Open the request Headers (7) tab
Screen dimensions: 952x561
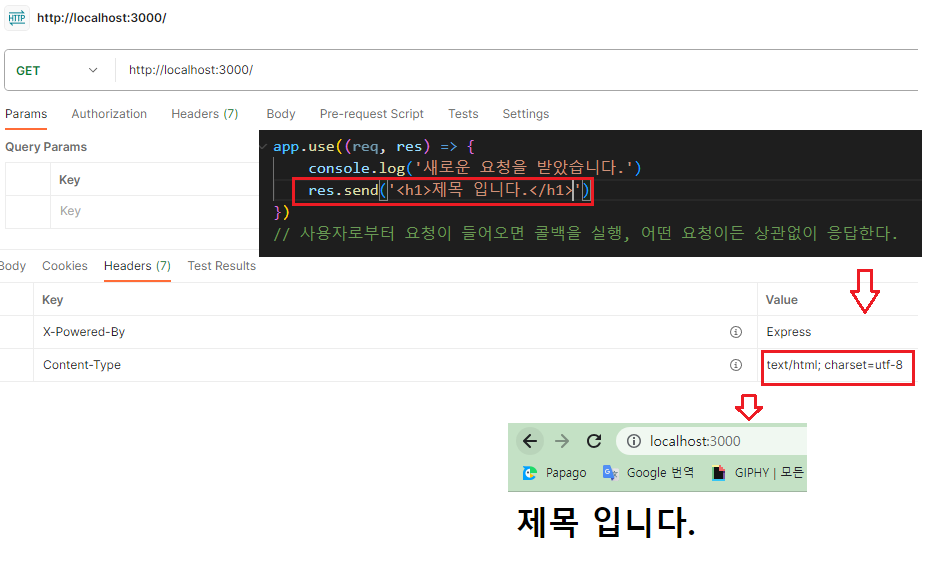[x=205, y=114]
